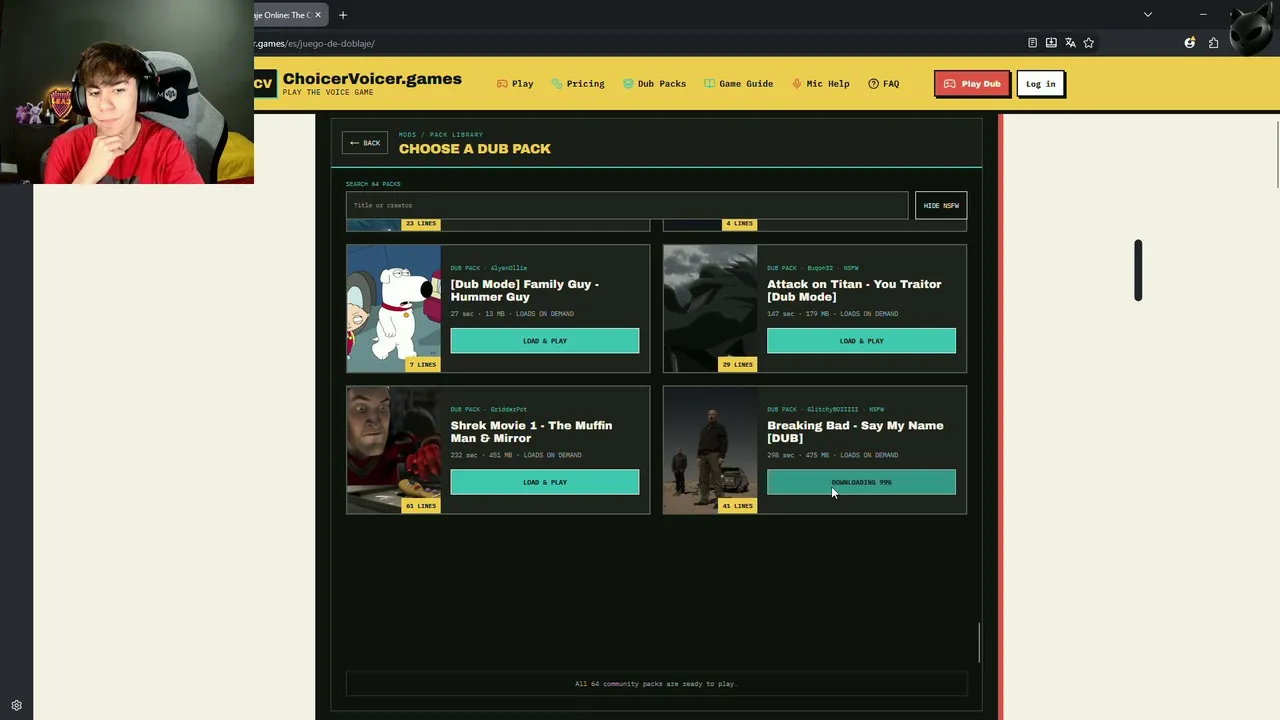The width and height of the screenshot is (1280, 720).
Task: Open the settings gear icon at bottom left
Action: [x=16, y=705]
